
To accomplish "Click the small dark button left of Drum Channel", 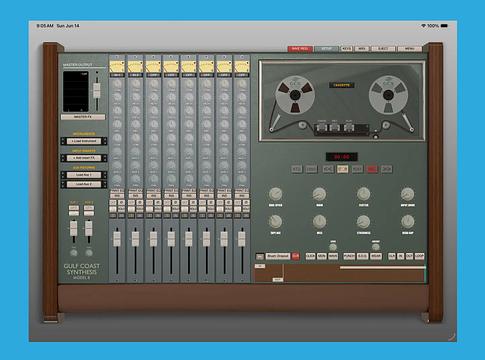I will click(x=260, y=256).
